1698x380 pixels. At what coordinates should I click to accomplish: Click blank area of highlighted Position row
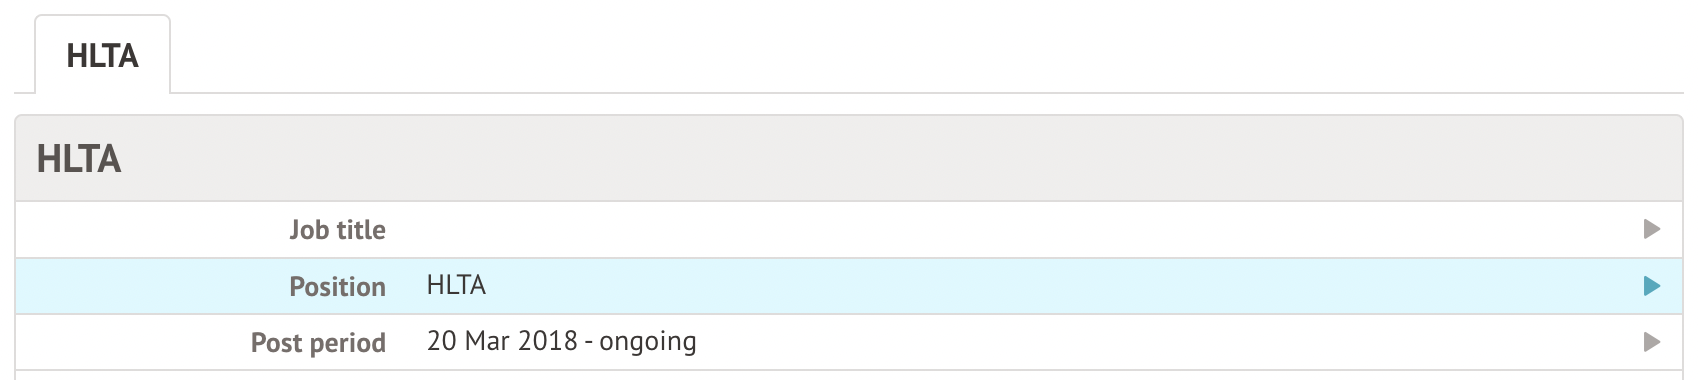point(1060,286)
